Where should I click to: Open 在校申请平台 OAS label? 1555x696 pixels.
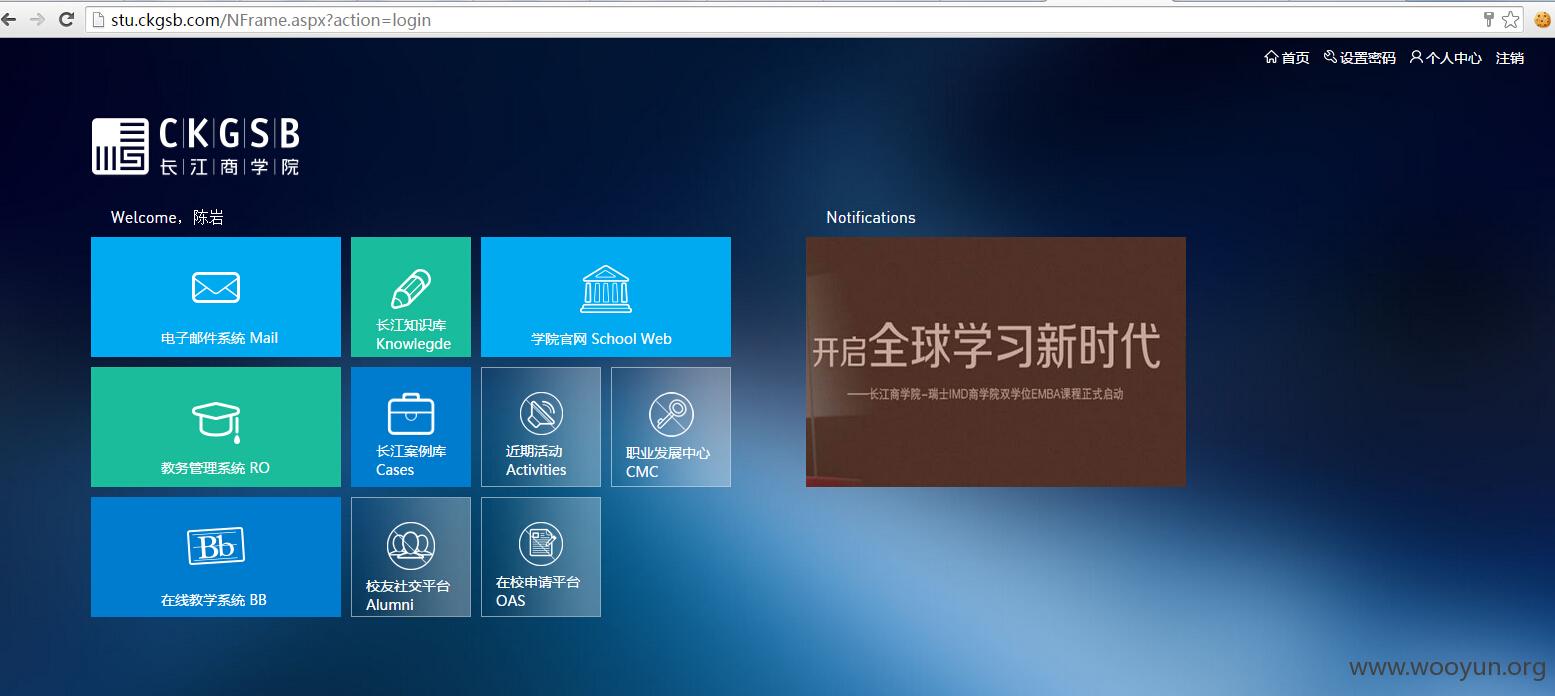538,591
